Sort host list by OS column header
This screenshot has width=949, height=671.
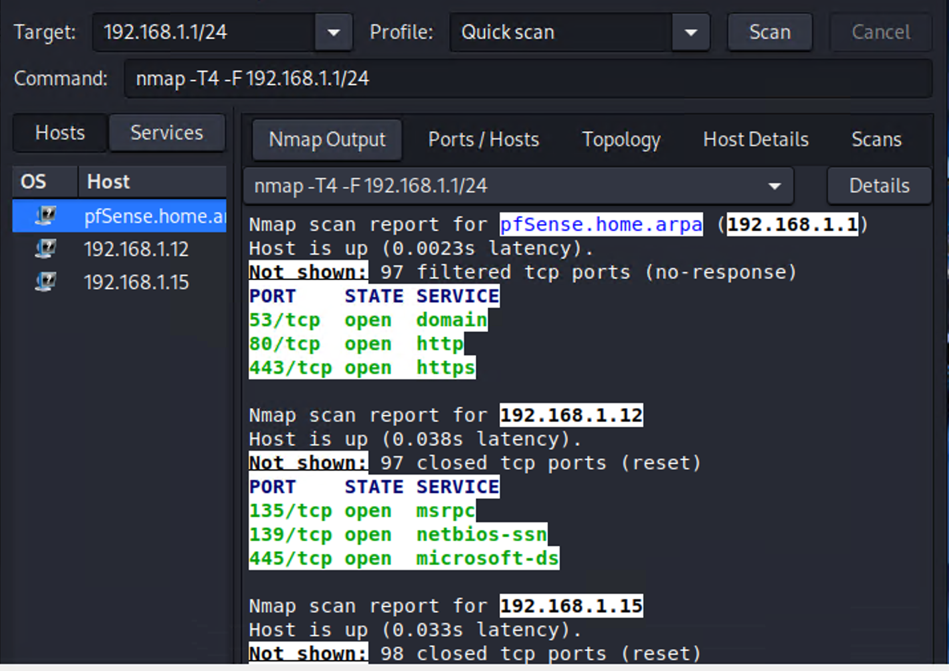coord(45,182)
